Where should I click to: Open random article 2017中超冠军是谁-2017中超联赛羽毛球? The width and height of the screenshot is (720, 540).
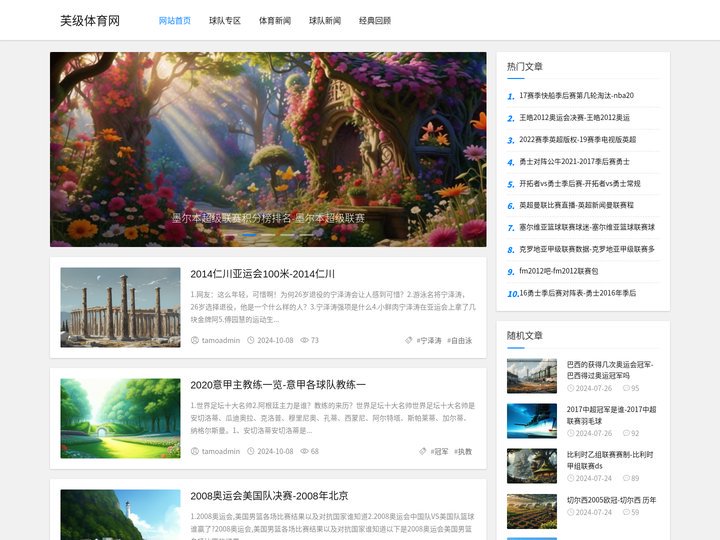click(x=611, y=415)
